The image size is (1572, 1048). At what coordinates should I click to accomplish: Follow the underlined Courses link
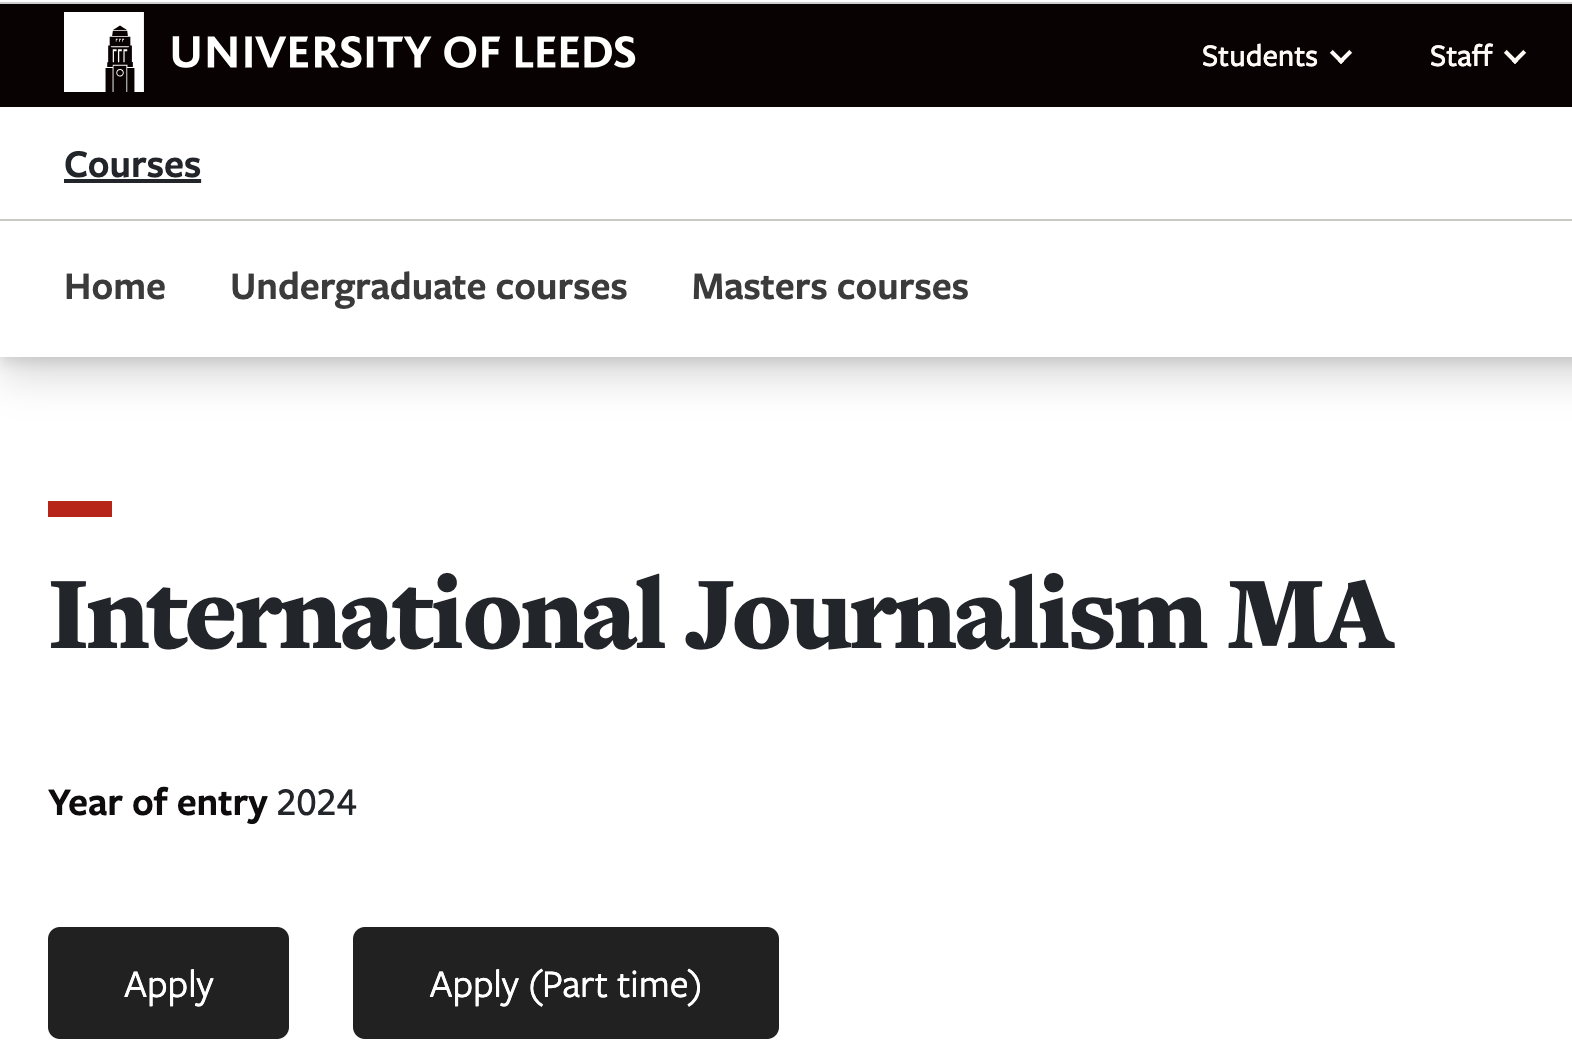[132, 165]
